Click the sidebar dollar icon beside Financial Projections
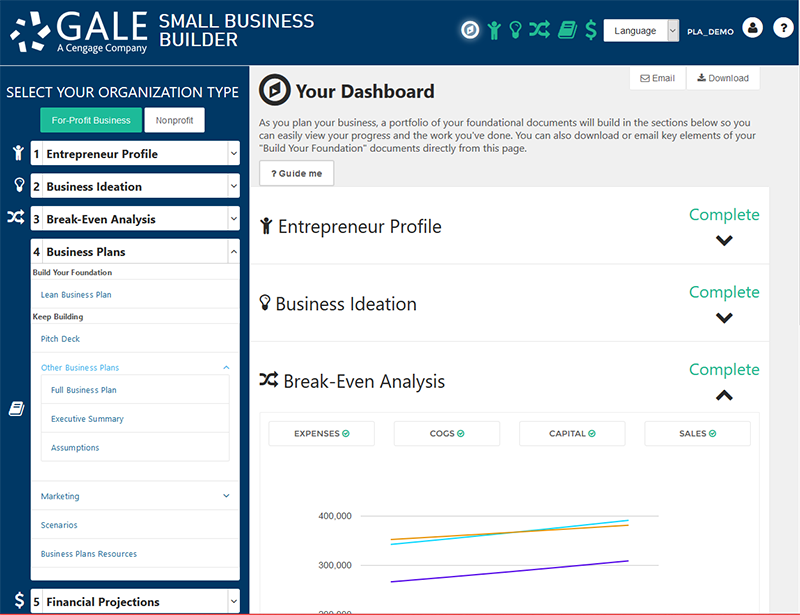This screenshot has width=800, height=615. 19,600
